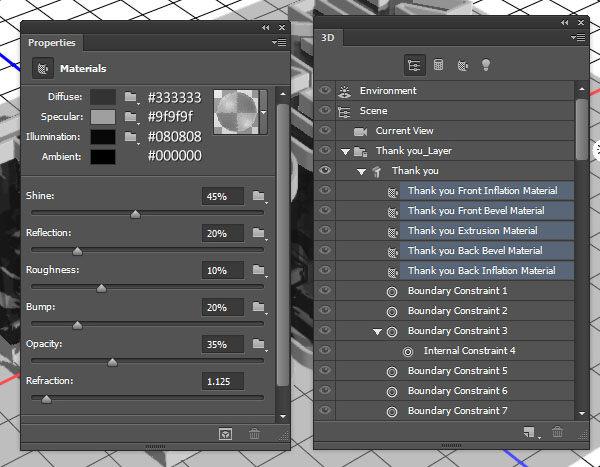Click the Materials icon in Properties header
This screenshot has width=600, height=467.
42,69
